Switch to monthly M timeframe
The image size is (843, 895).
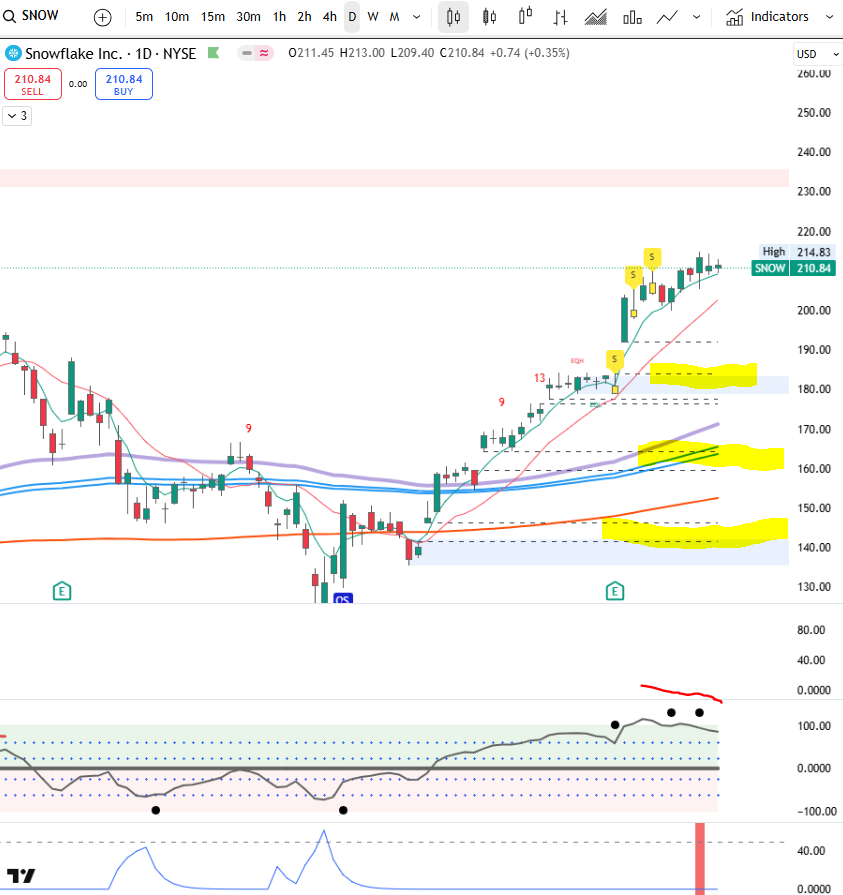pos(394,17)
